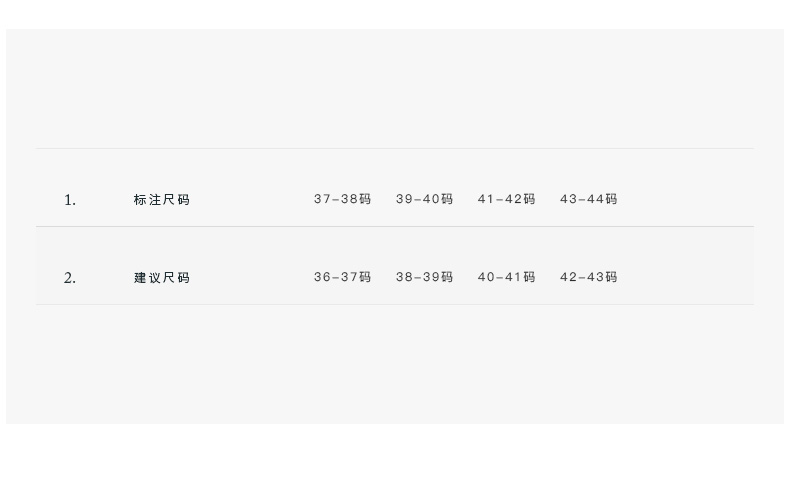The width and height of the screenshot is (790, 490).
Task: Pick the 40-41码 suggested size
Action: coord(506,277)
